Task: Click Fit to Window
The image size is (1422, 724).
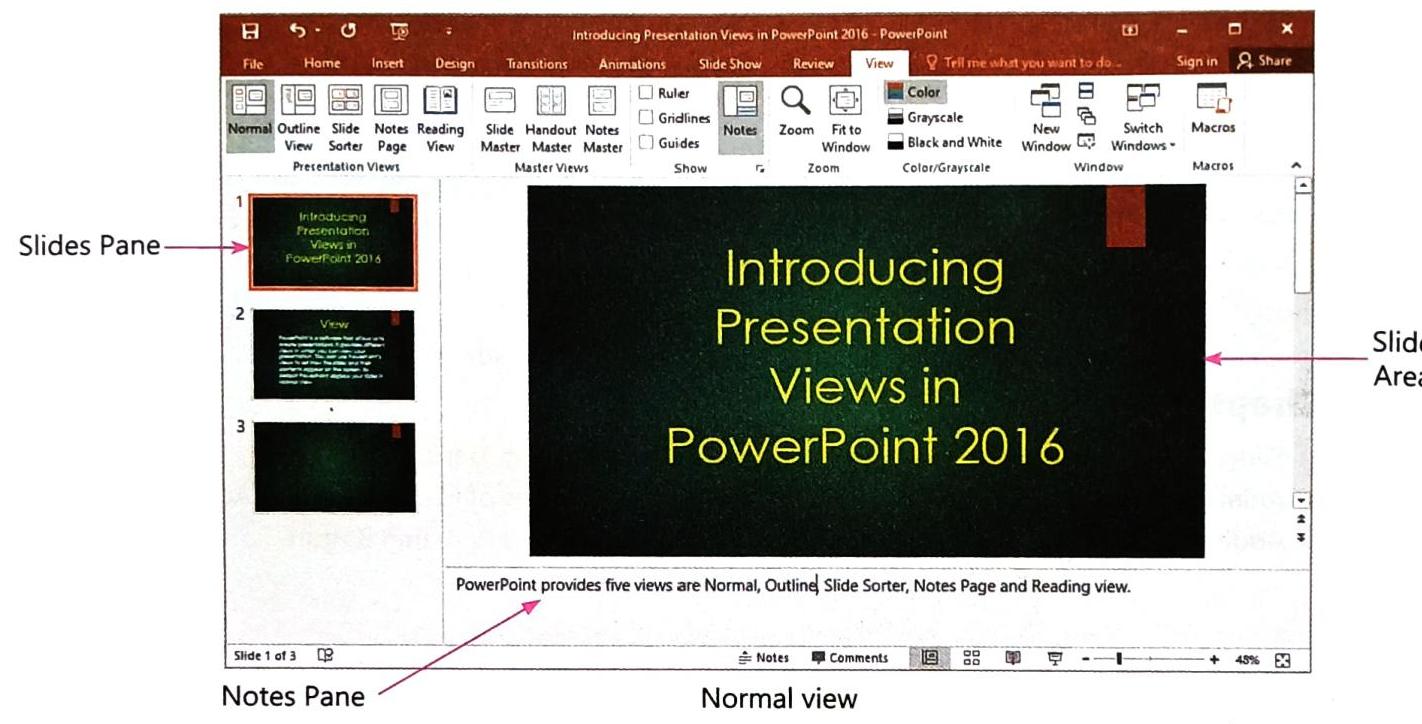Action: 846,119
